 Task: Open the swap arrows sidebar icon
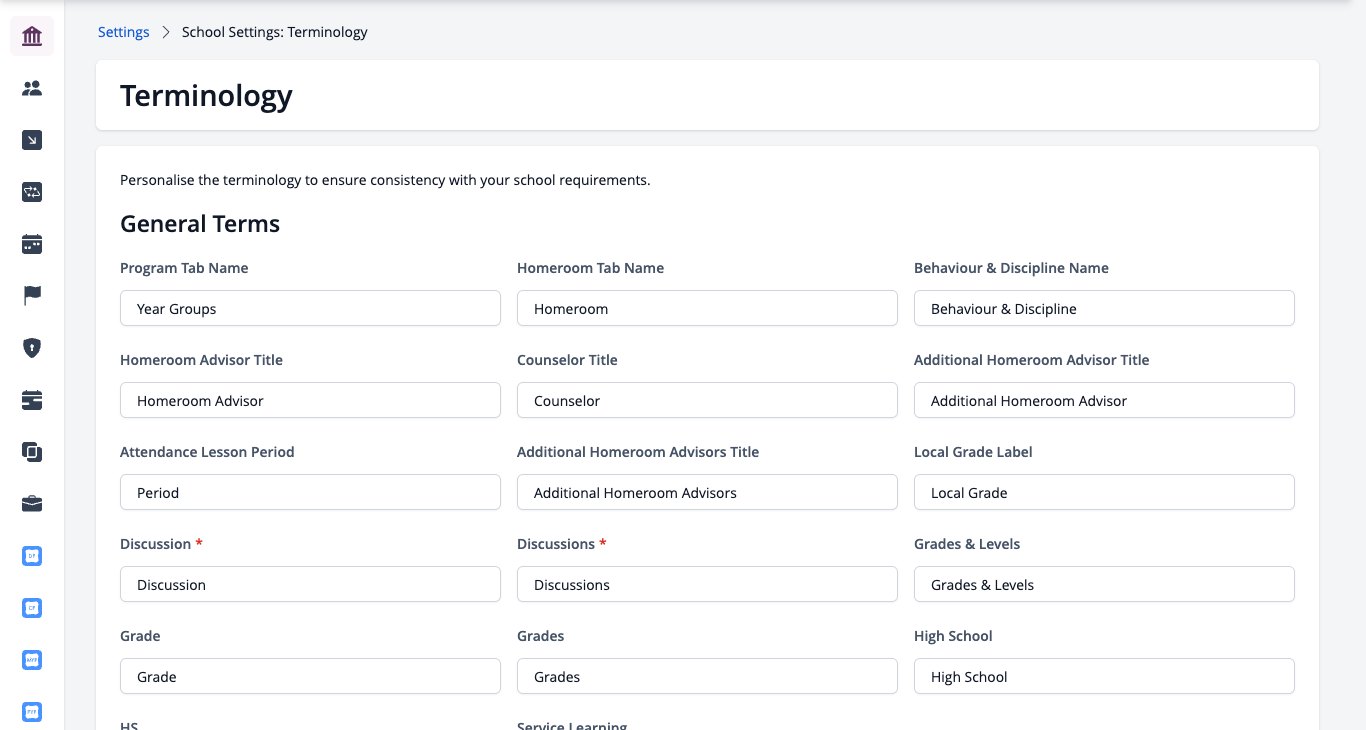(x=32, y=192)
